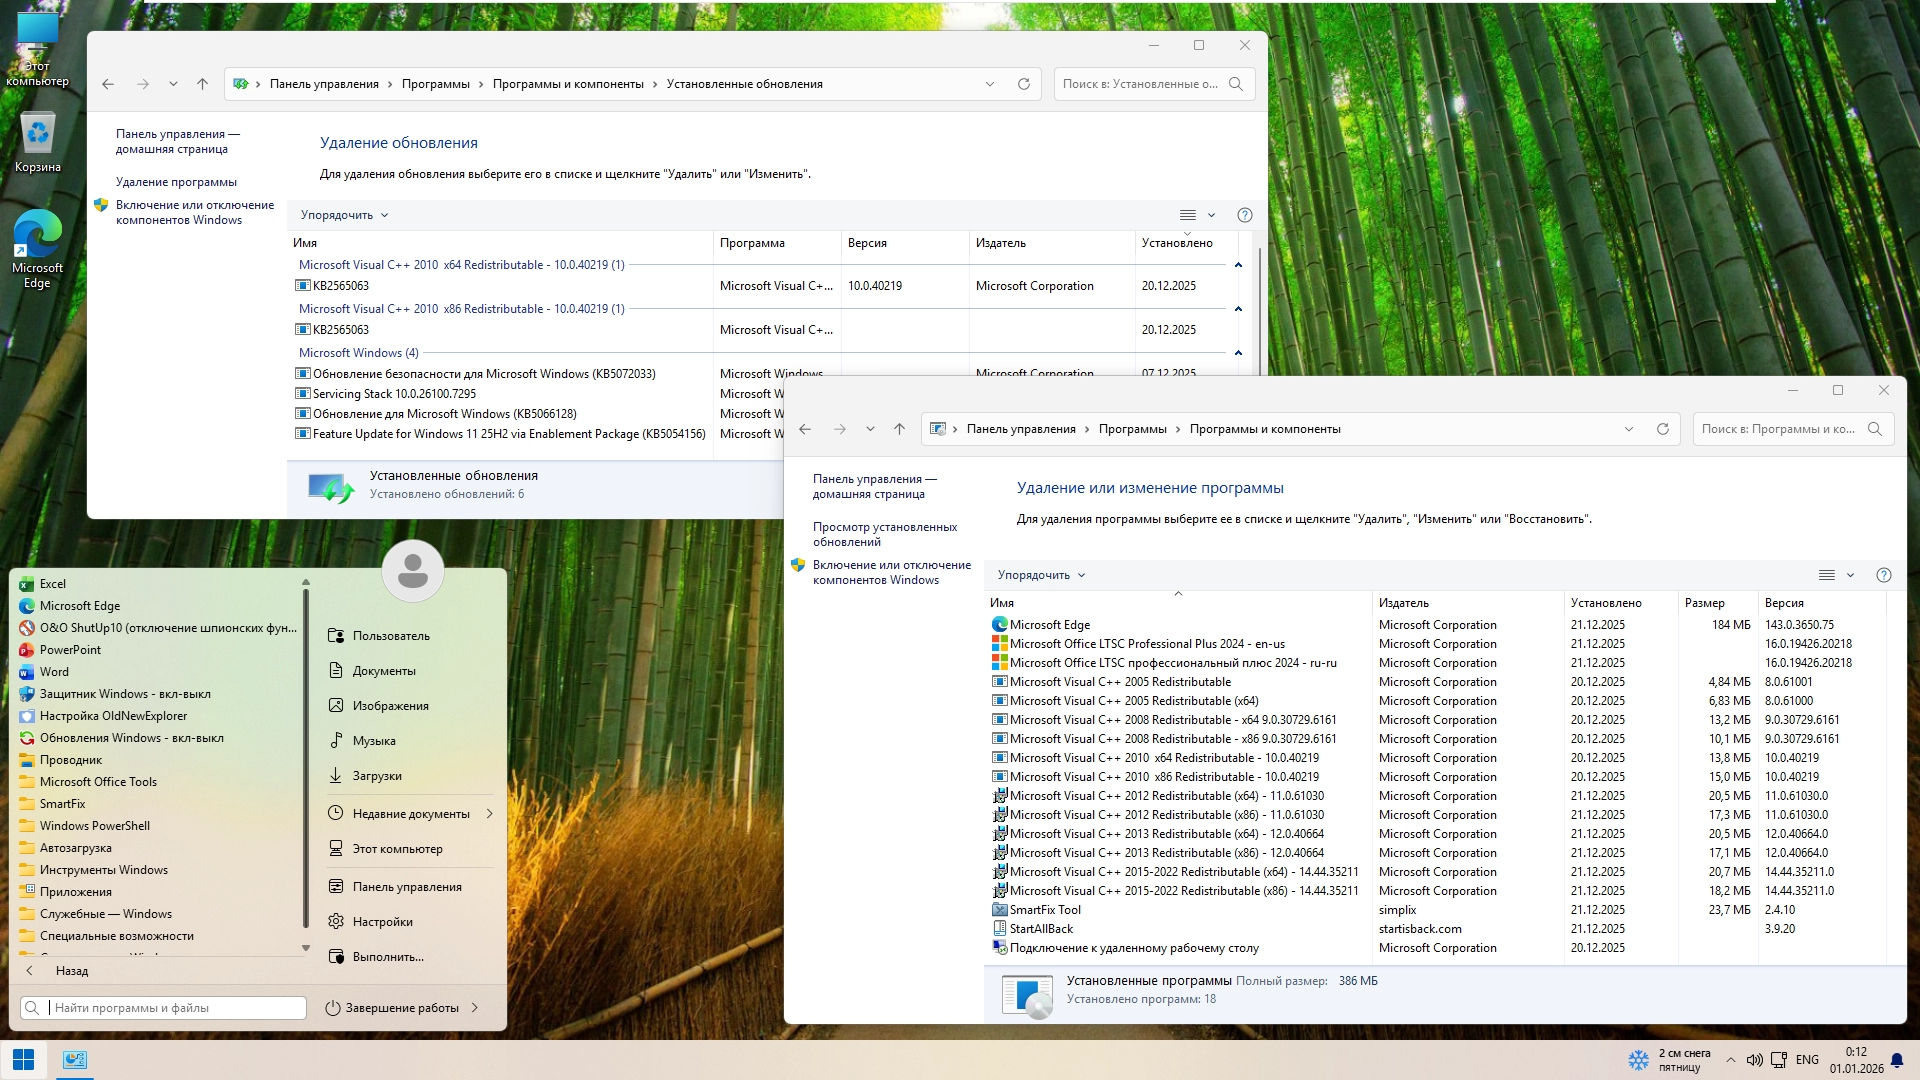Select Выполнить... in Start menu

tap(388, 957)
